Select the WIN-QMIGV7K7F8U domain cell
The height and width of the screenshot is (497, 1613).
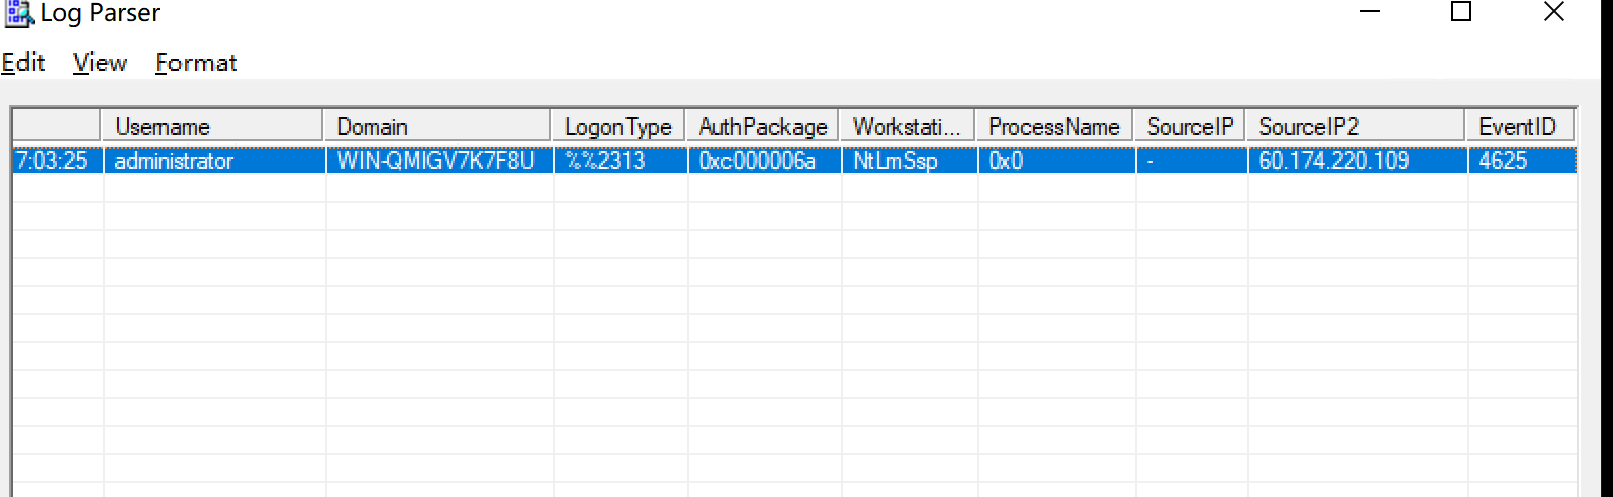click(436, 161)
